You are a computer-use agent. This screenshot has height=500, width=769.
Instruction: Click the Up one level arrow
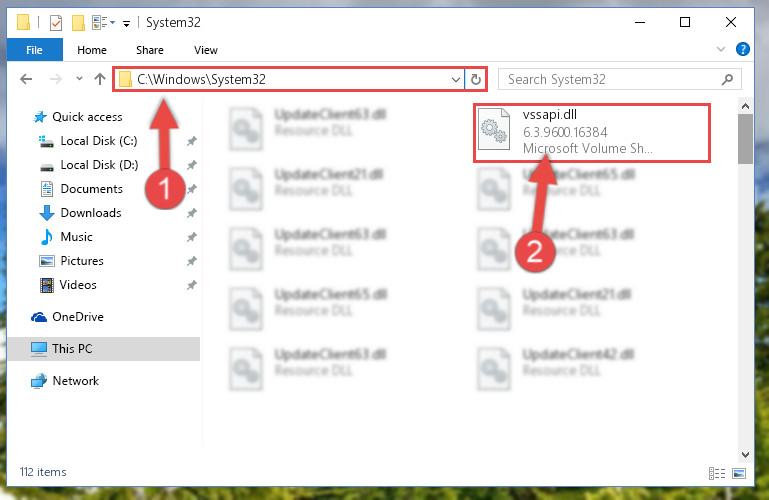pyautogui.click(x=100, y=79)
